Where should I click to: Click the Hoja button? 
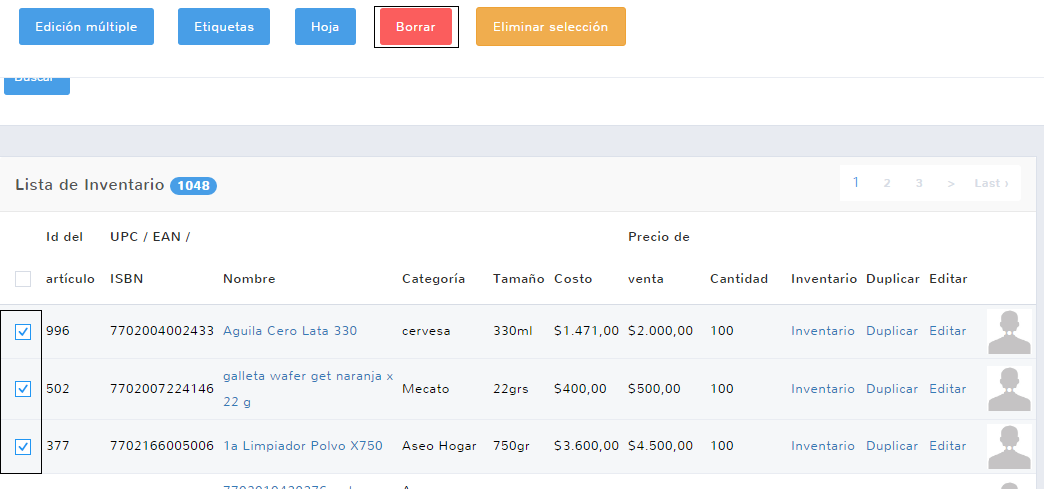click(x=325, y=27)
